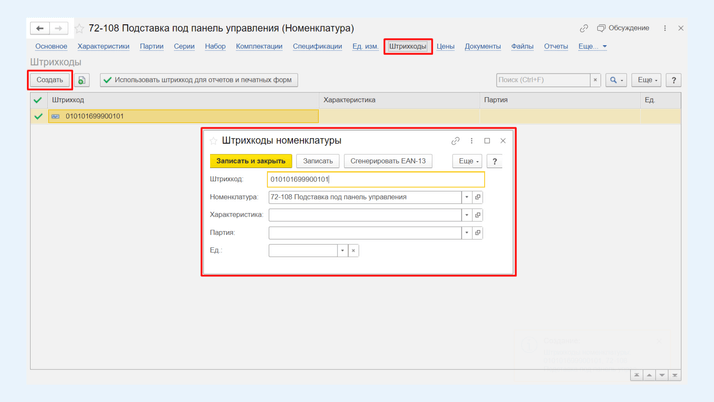Expand the Еще... tabs dropdown
This screenshot has height=402, width=714.
point(592,46)
